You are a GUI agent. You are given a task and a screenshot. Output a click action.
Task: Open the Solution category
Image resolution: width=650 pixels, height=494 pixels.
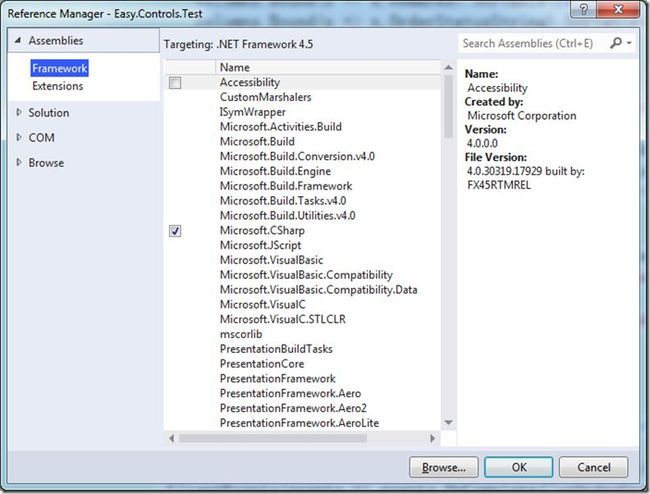[x=49, y=113]
